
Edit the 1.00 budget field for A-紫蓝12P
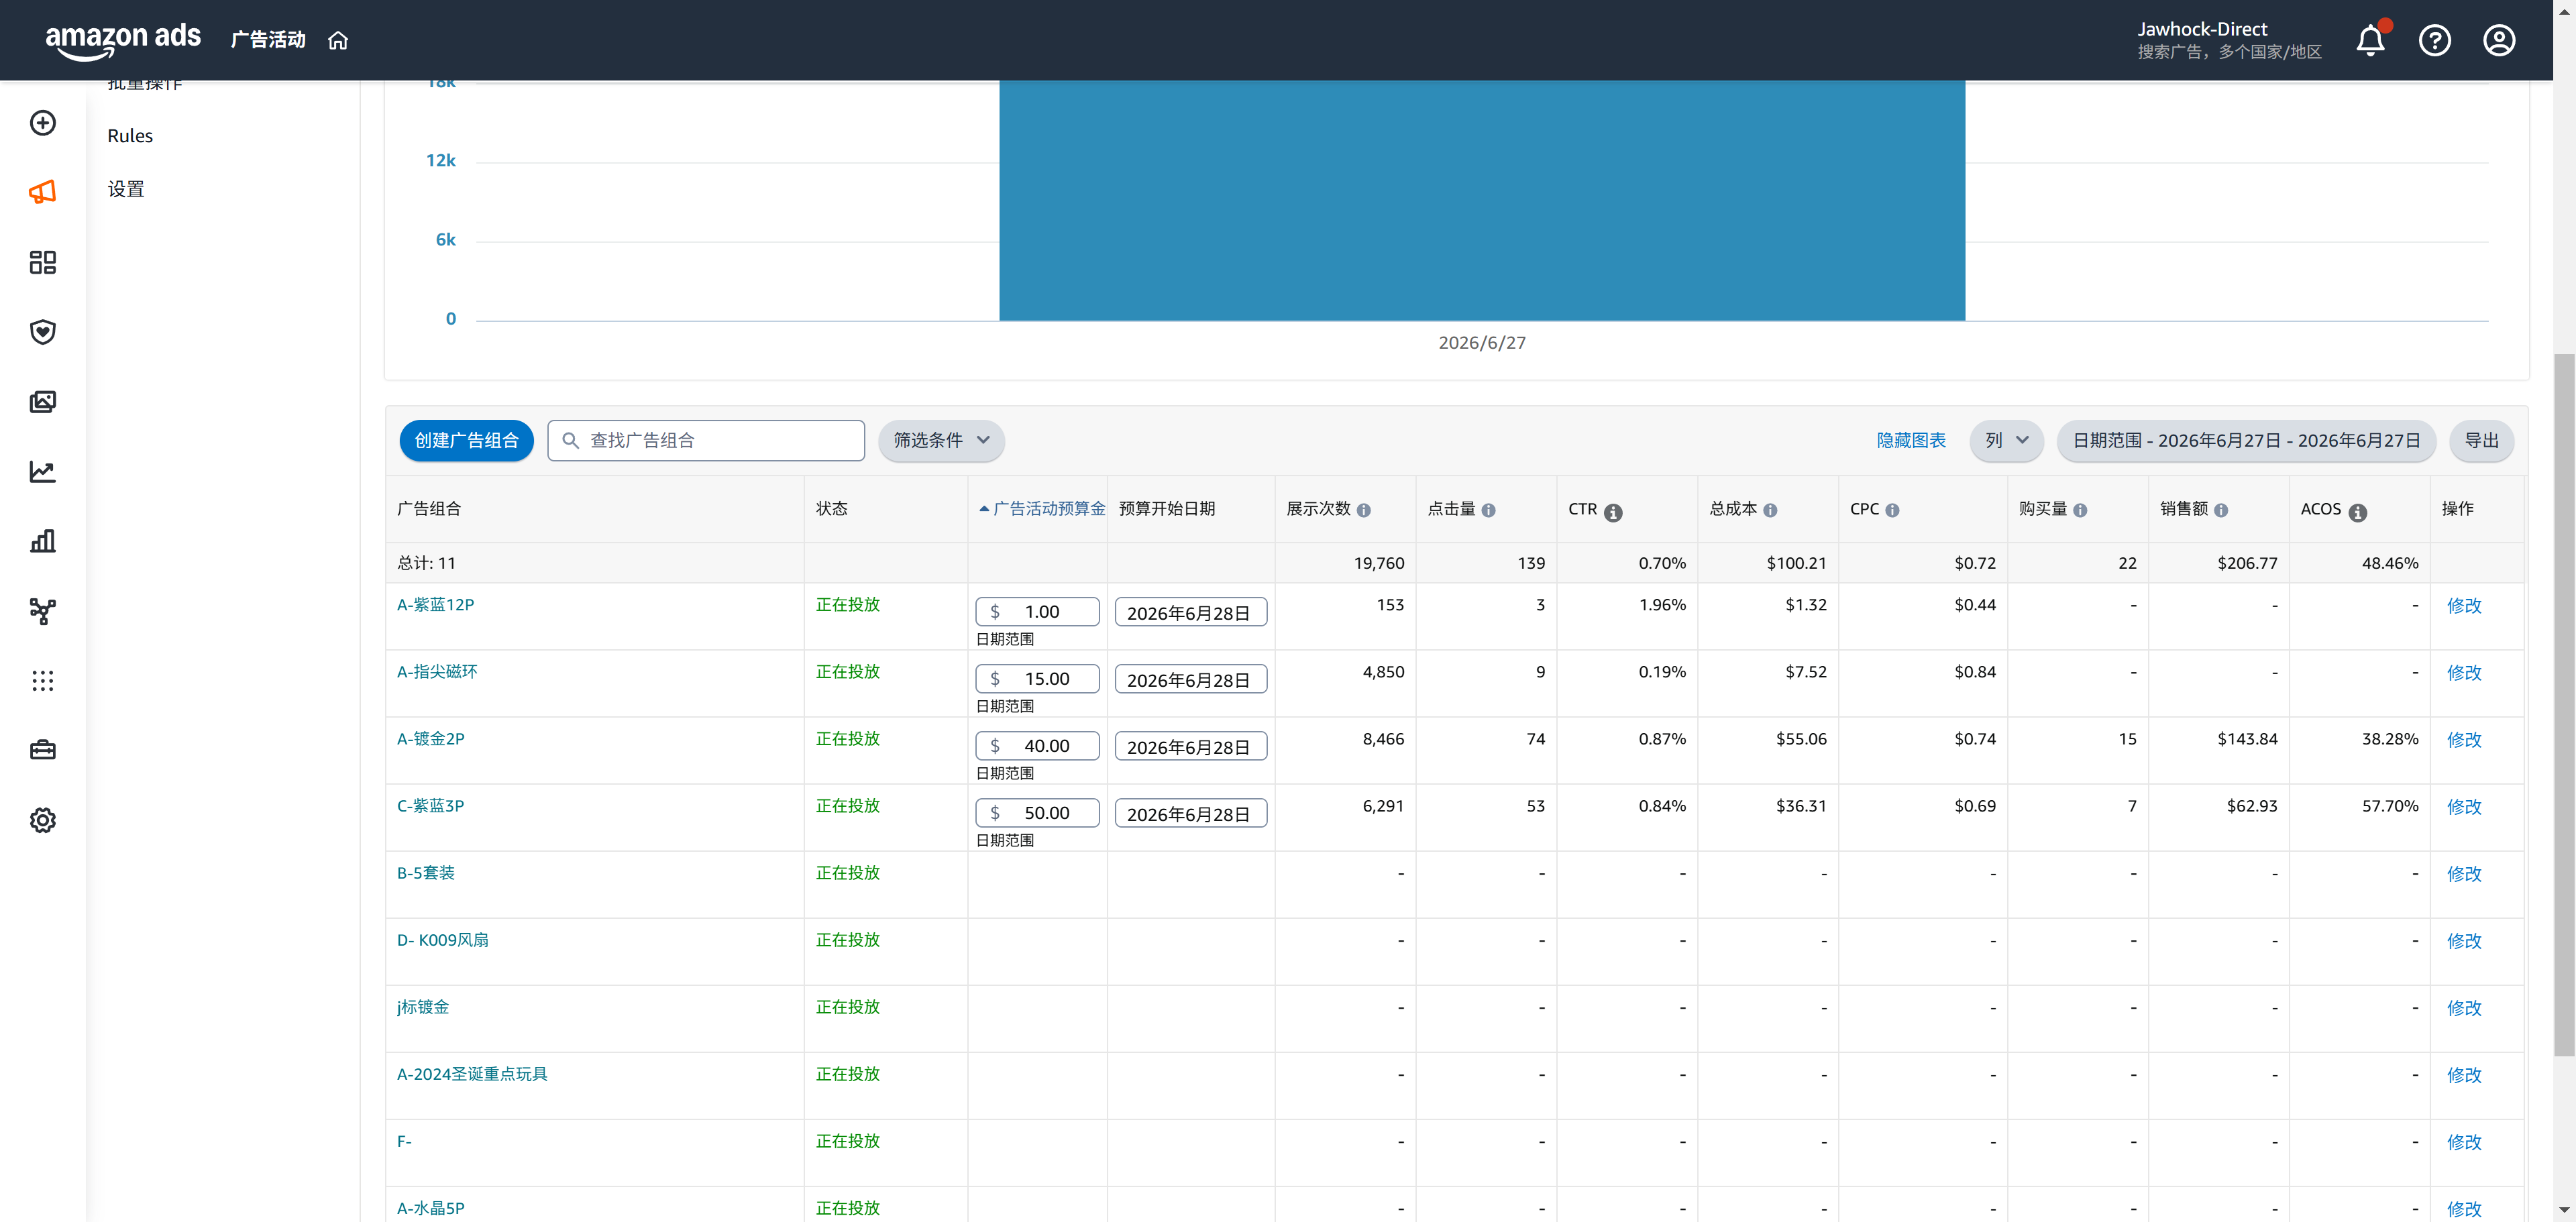(x=1037, y=612)
